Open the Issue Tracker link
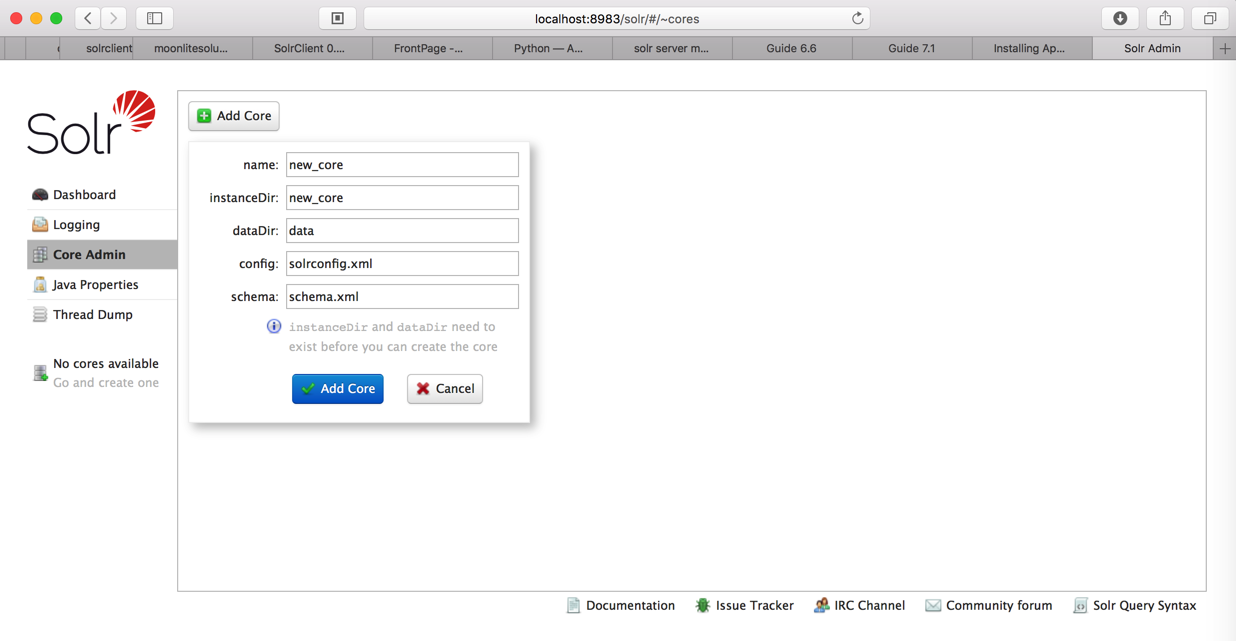The width and height of the screenshot is (1236, 641). coord(745,606)
